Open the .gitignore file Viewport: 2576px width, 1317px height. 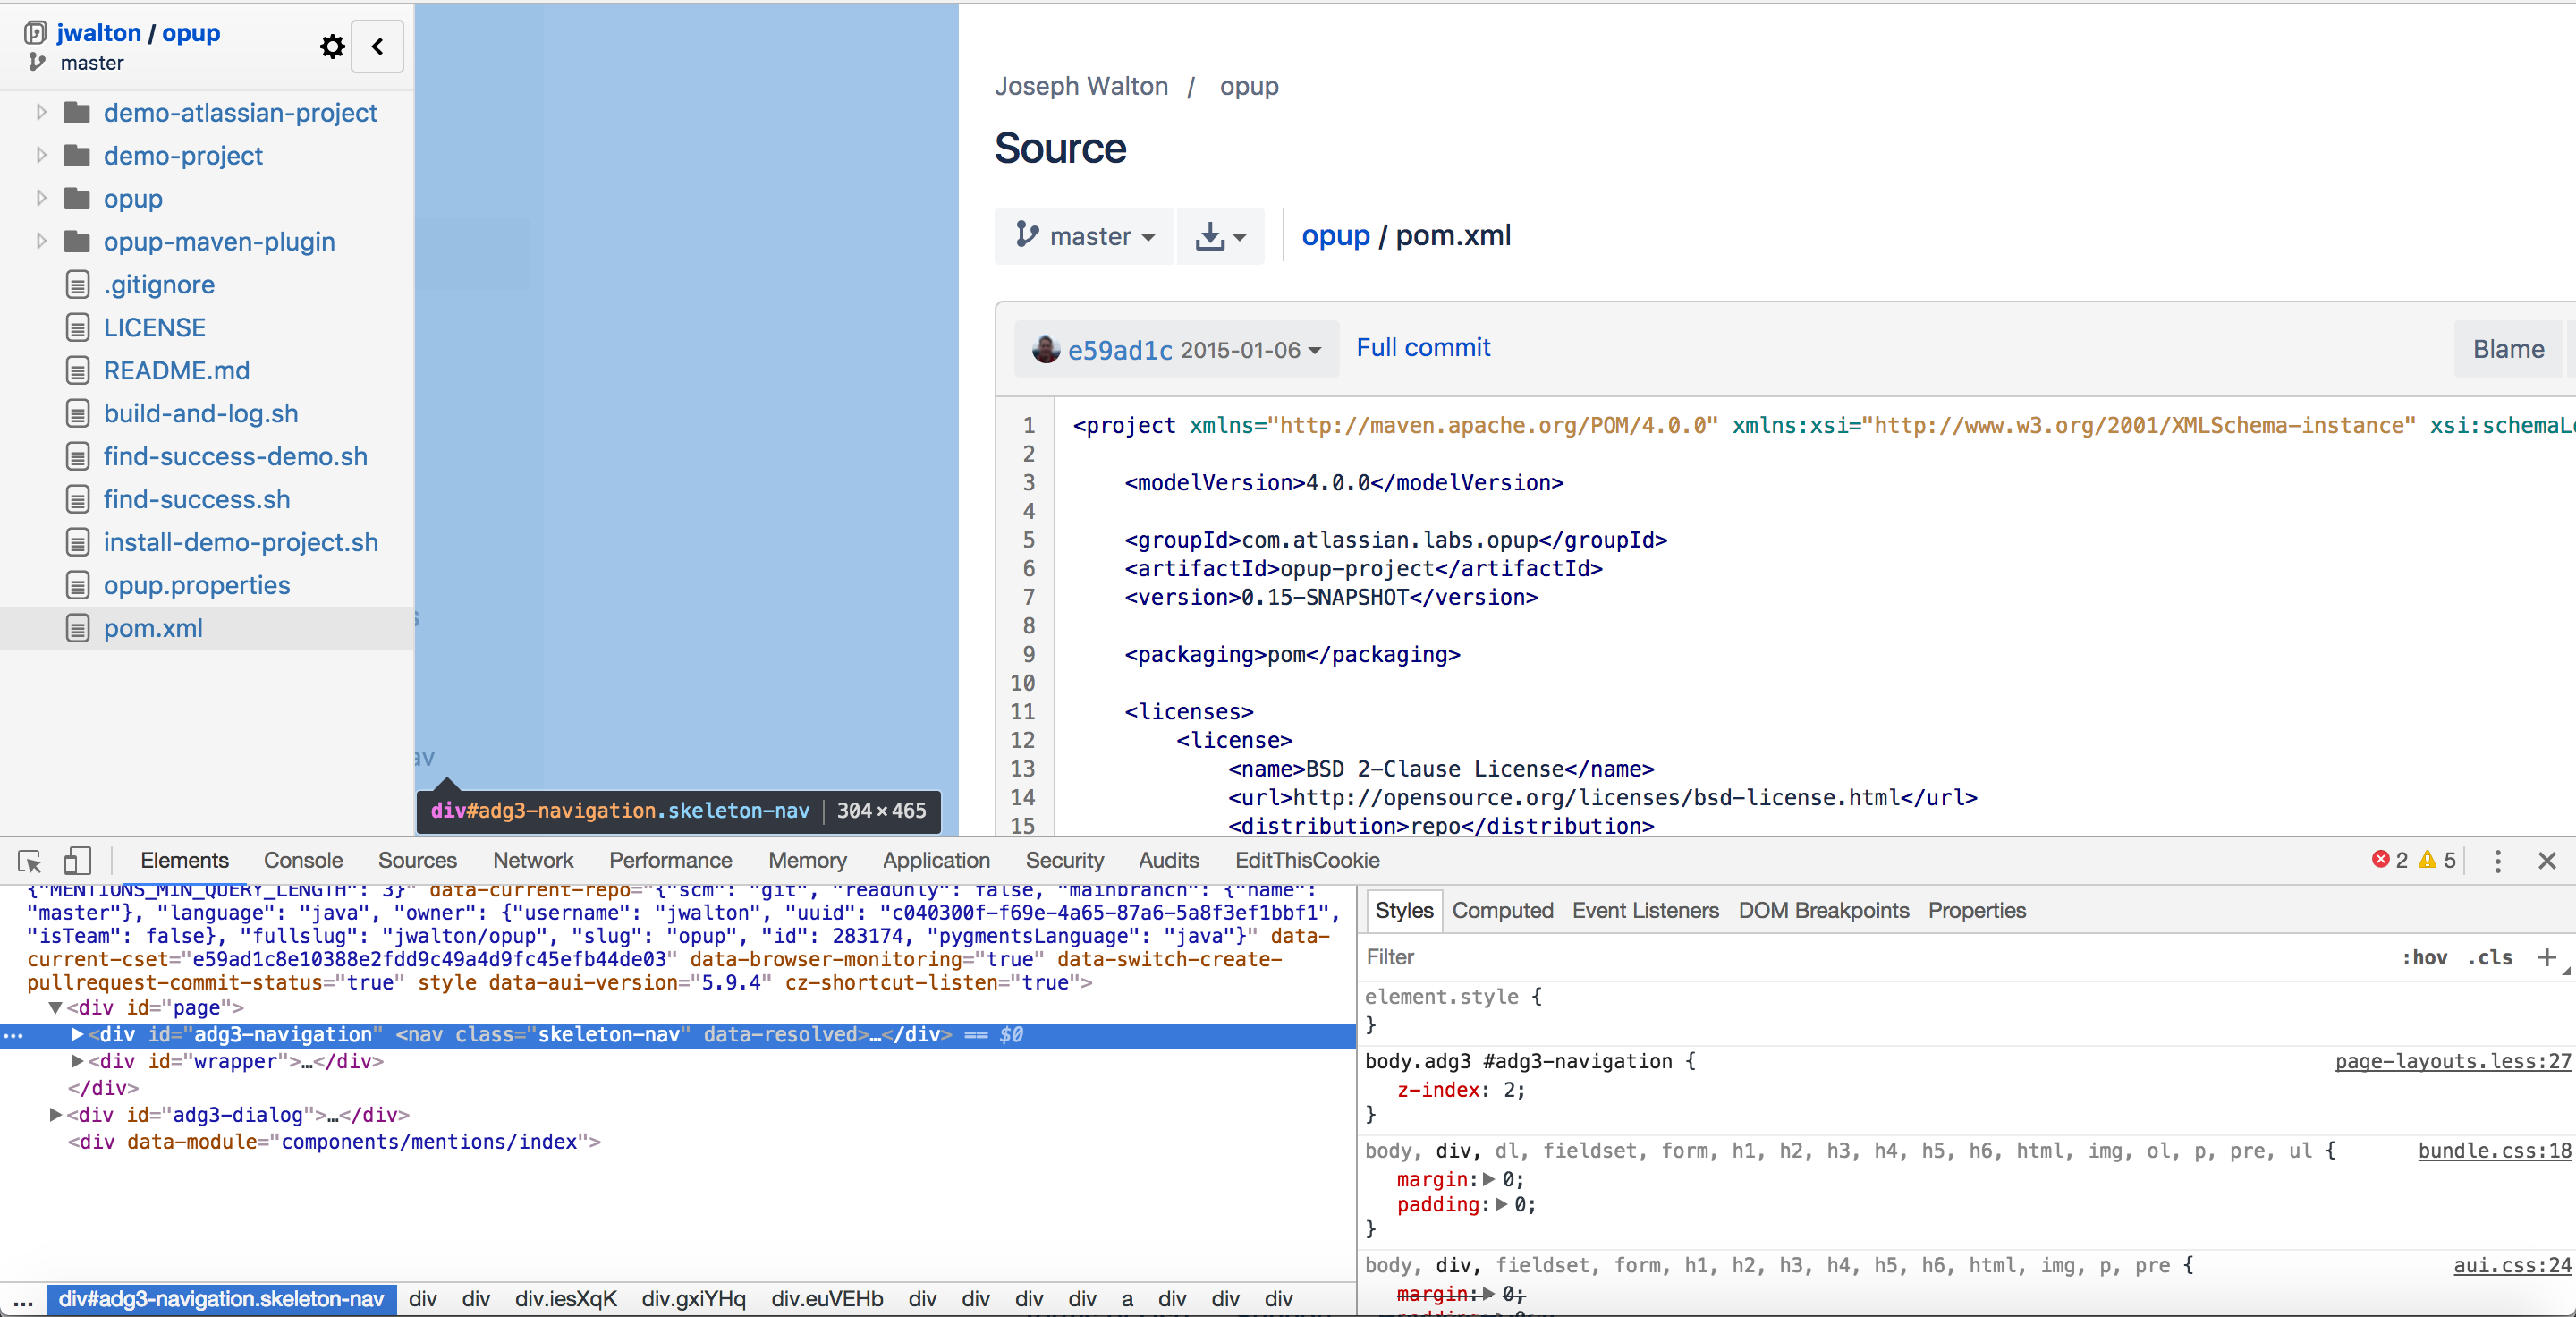159,284
